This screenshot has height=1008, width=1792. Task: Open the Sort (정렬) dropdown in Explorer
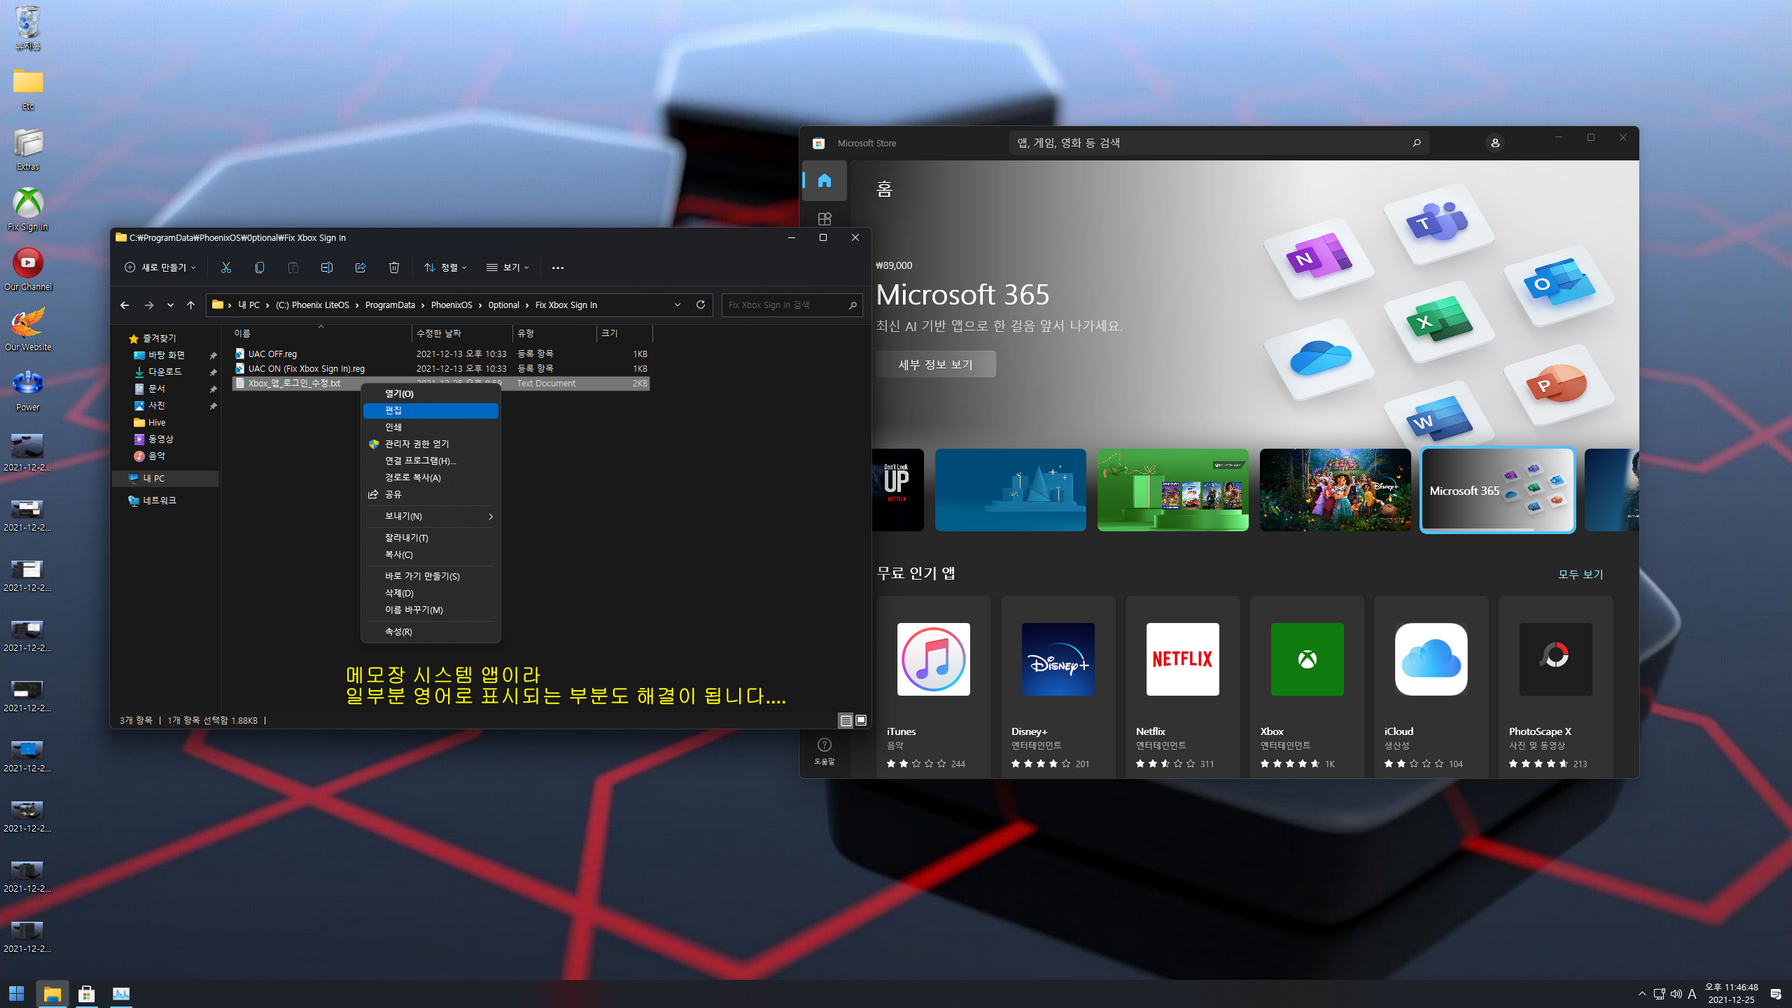point(445,268)
